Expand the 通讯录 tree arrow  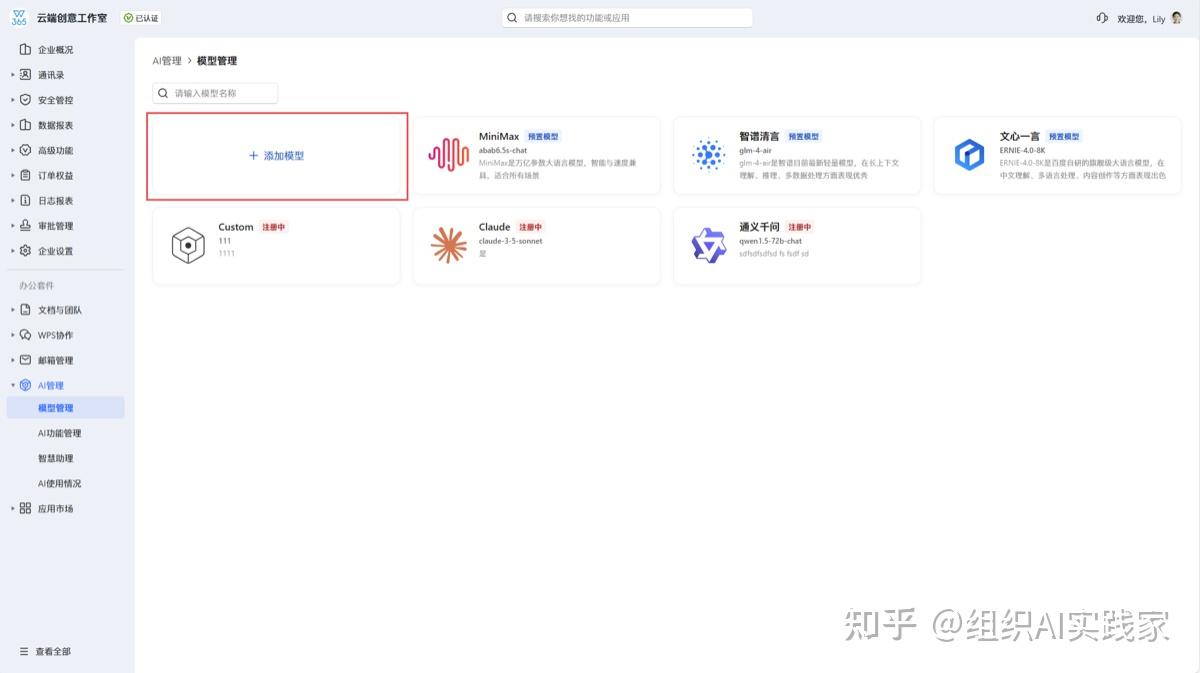[x=13, y=74]
